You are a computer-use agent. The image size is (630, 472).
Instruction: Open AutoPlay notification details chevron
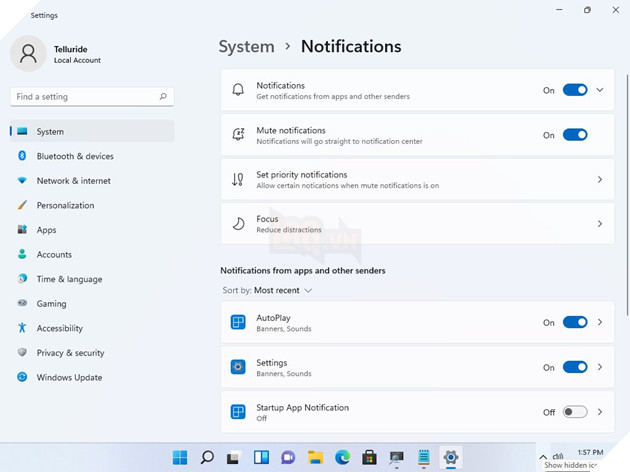(599, 322)
